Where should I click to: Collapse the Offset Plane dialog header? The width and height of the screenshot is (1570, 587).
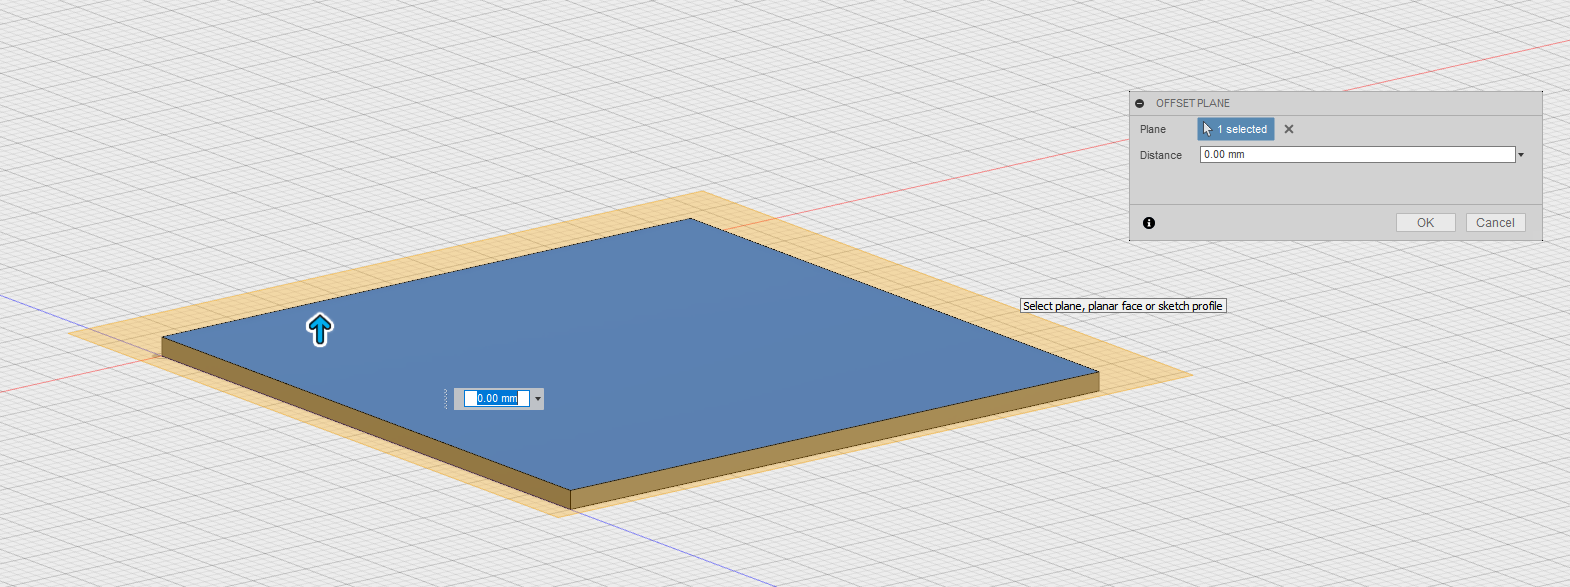(1139, 103)
